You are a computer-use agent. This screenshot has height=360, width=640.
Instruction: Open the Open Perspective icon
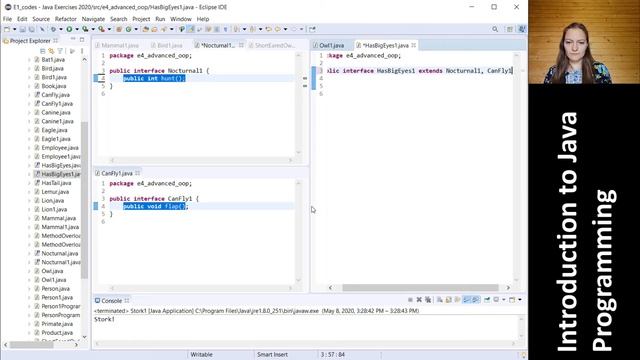point(510,29)
